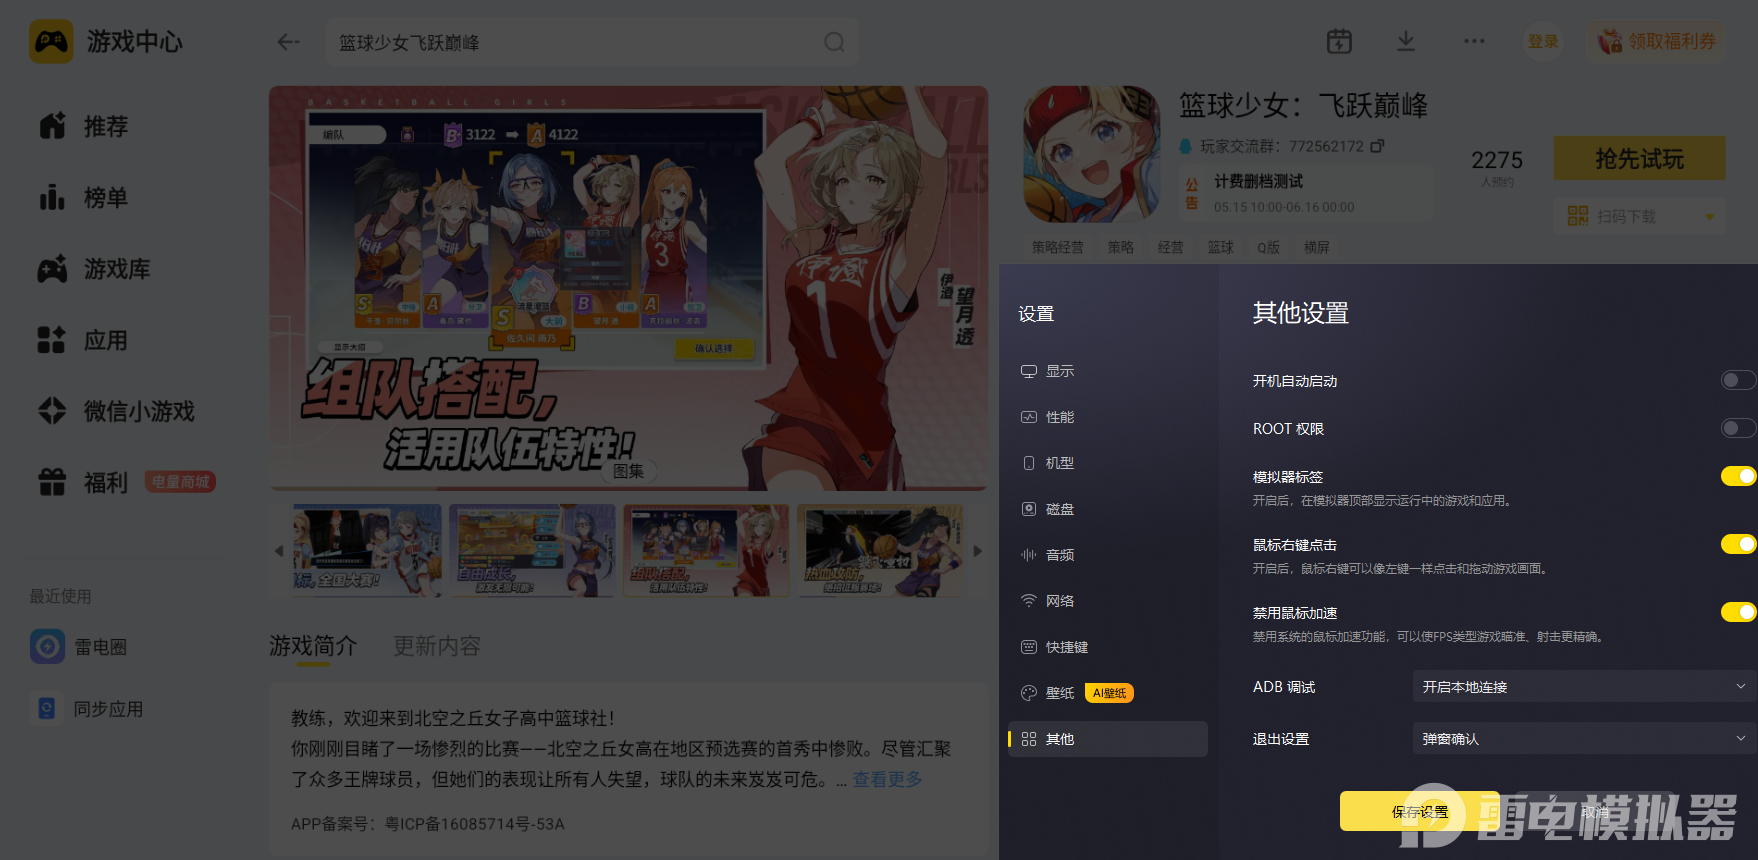Click the 领取福利券 button

pos(1657,41)
